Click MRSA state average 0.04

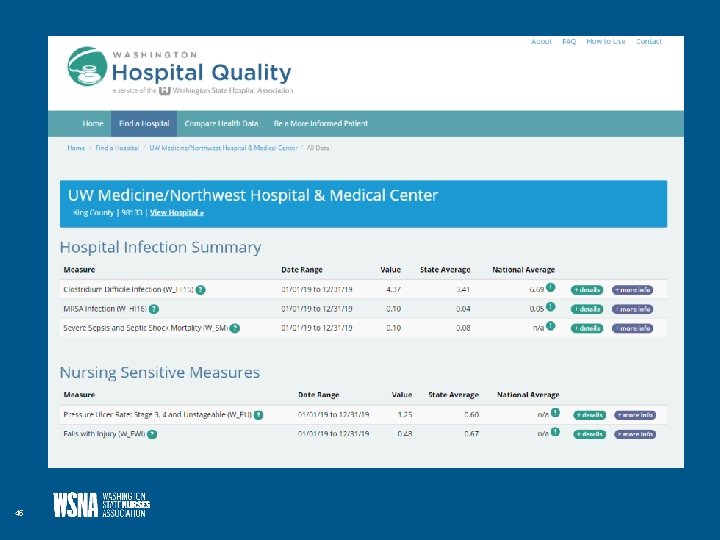point(463,309)
